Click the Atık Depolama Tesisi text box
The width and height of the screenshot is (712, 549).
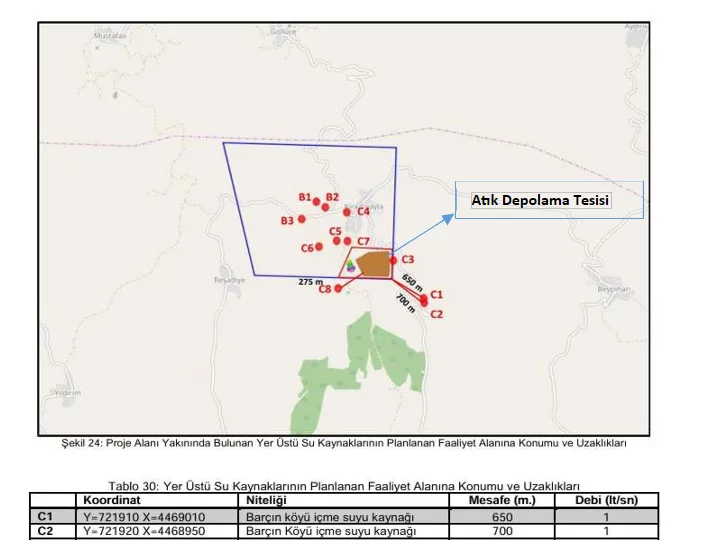pyautogui.click(x=541, y=201)
